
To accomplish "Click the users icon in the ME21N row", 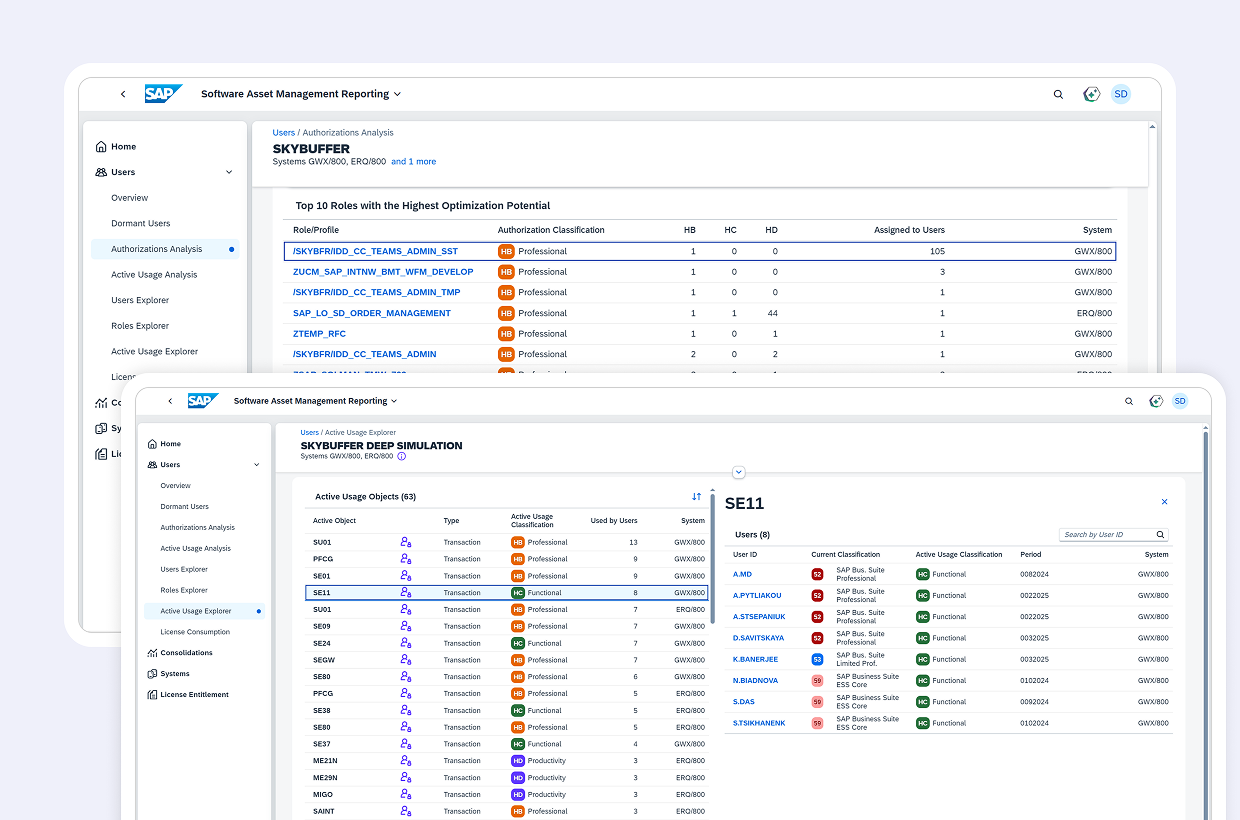I will pos(406,761).
